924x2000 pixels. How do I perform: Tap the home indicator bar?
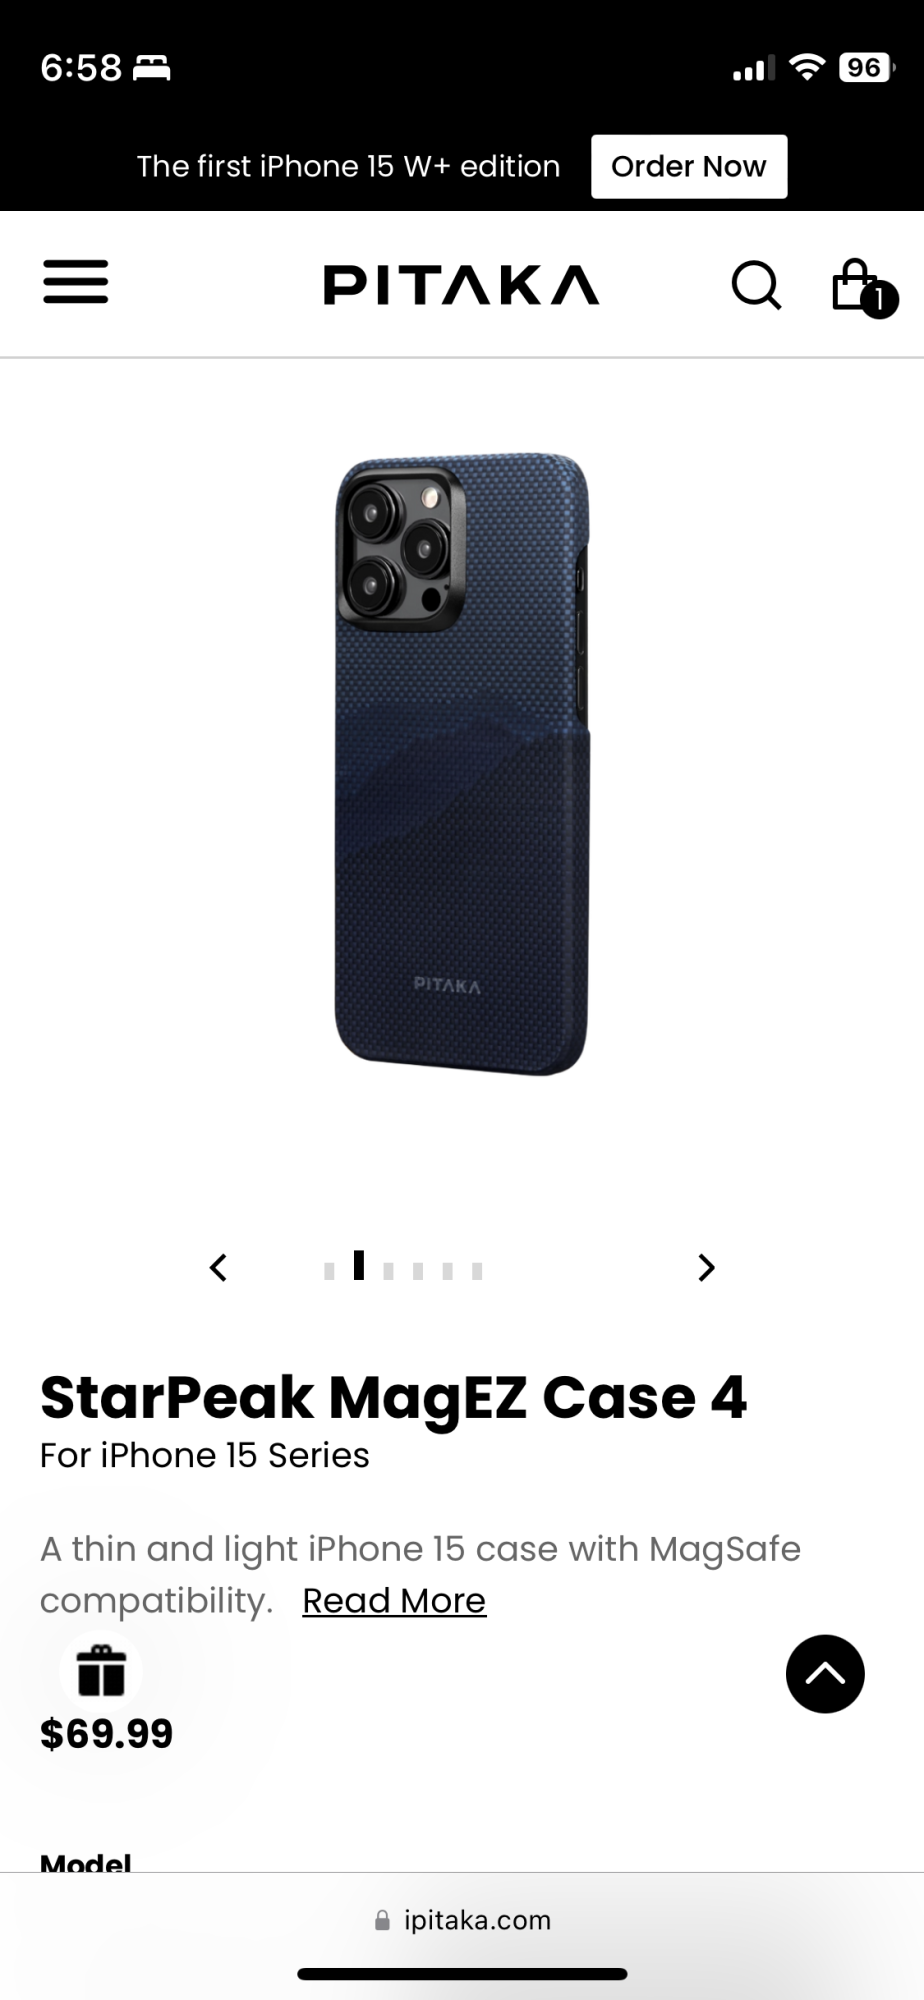click(462, 1974)
